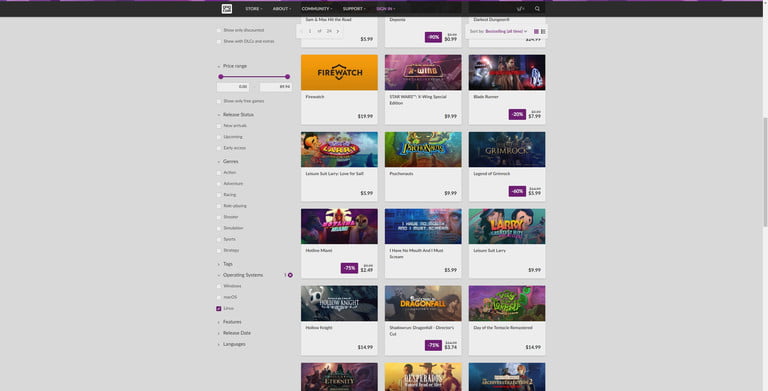Check the New arrivals filter
The image size is (768, 391).
(x=219, y=126)
